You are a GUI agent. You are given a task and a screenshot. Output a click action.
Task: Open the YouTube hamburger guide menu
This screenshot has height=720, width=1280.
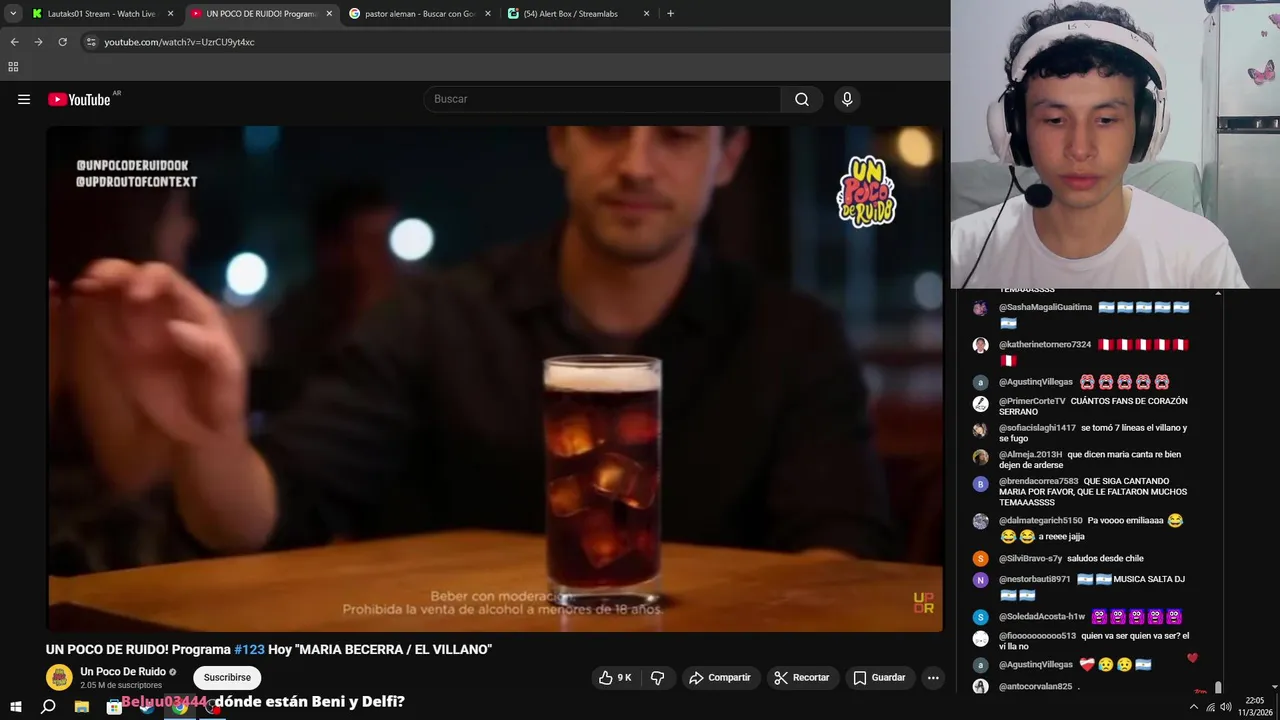[24, 99]
